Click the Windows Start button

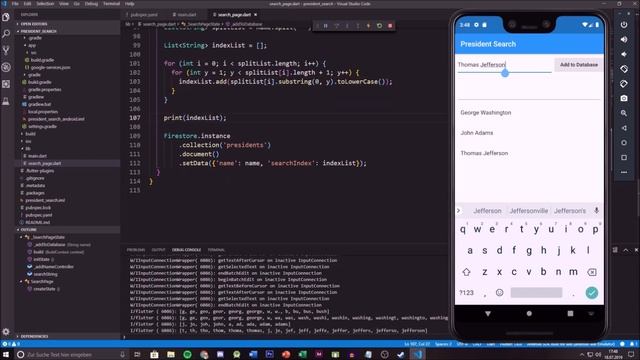click(x=6, y=354)
